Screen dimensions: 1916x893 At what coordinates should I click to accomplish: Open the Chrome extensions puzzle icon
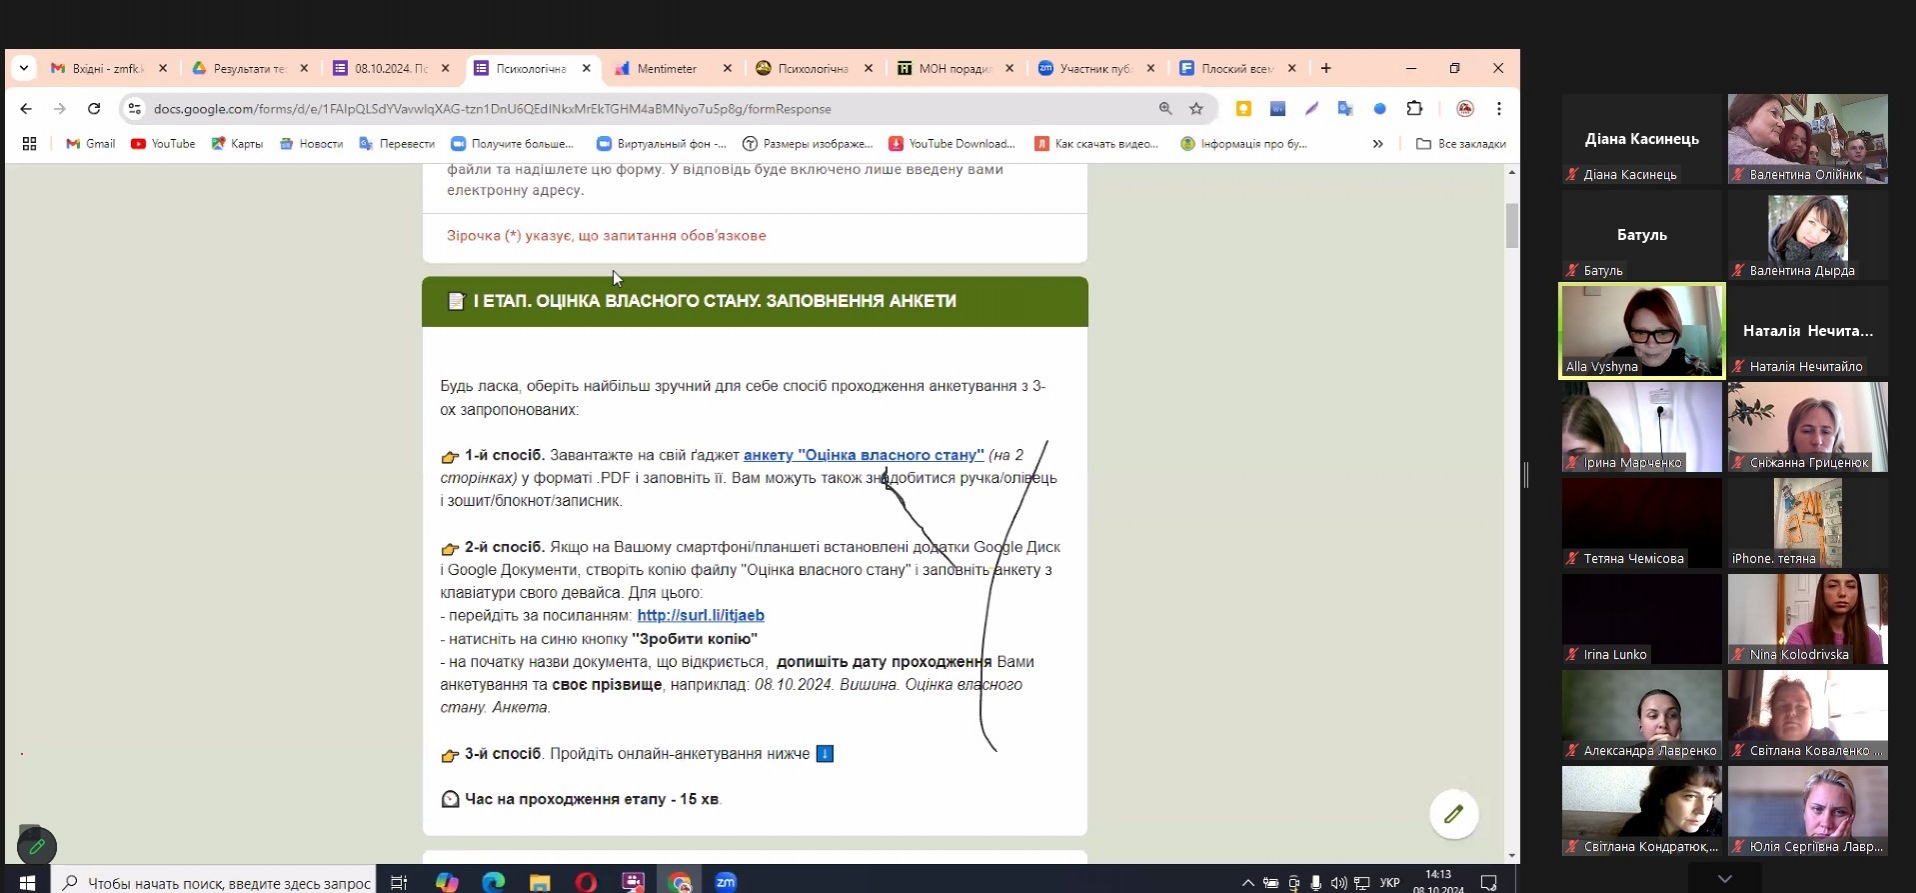tap(1414, 109)
